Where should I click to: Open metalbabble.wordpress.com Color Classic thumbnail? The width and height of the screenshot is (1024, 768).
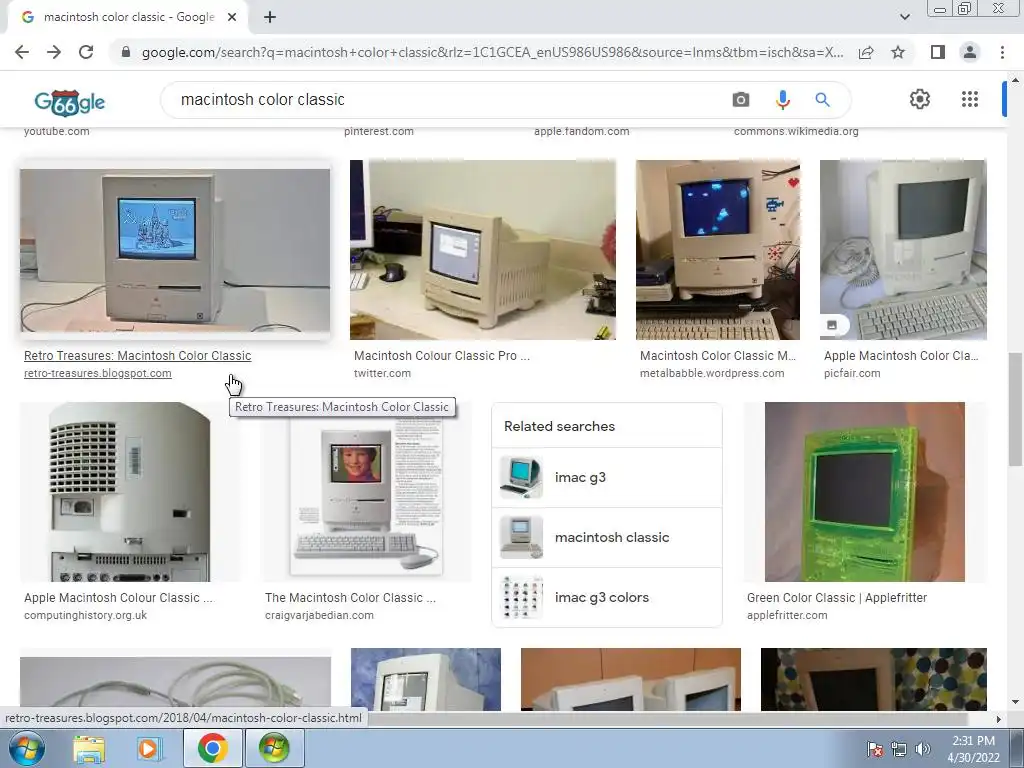(718, 249)
